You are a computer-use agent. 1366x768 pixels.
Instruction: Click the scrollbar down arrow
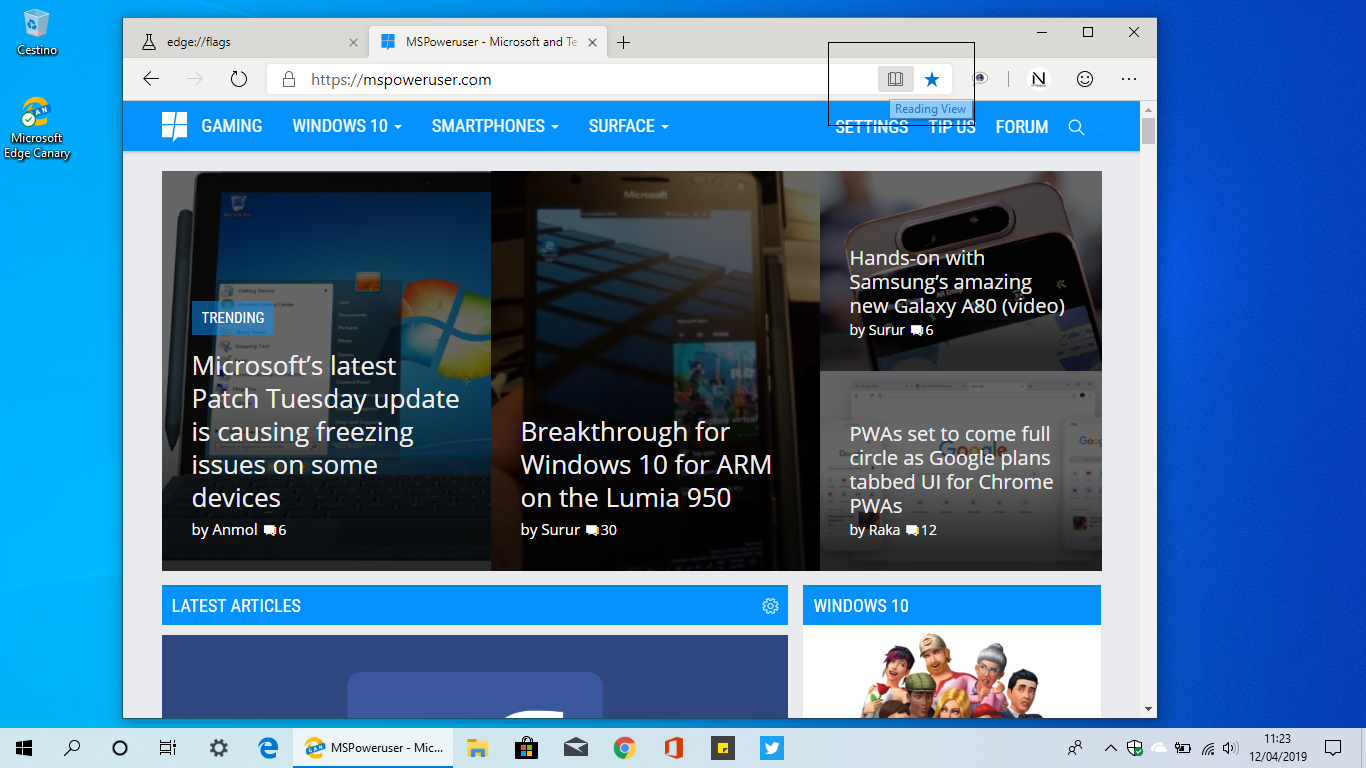click(1148, 708)
